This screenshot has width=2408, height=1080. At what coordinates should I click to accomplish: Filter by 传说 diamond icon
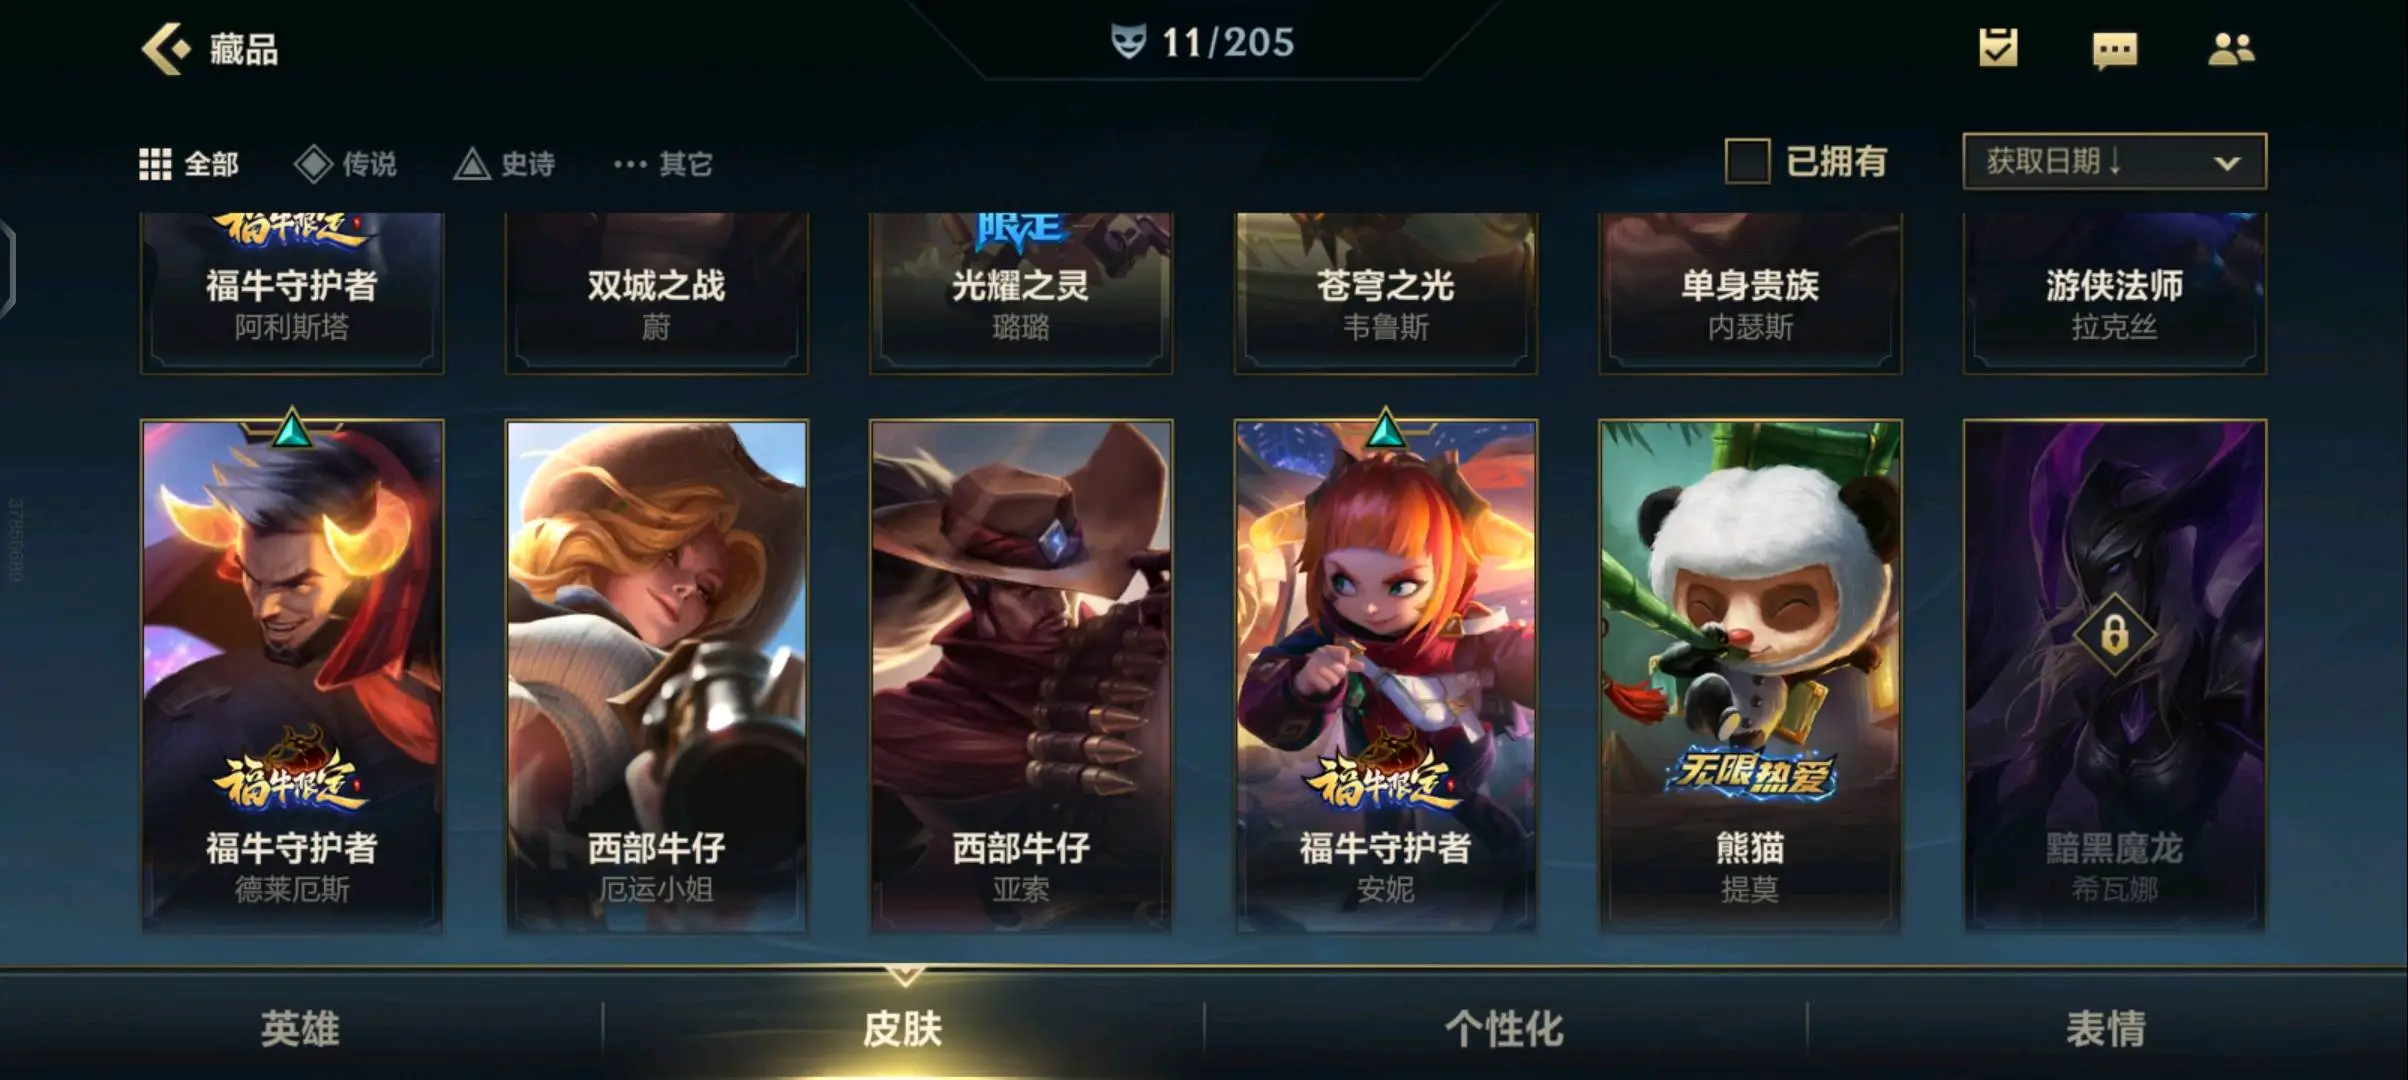point(313,164)
